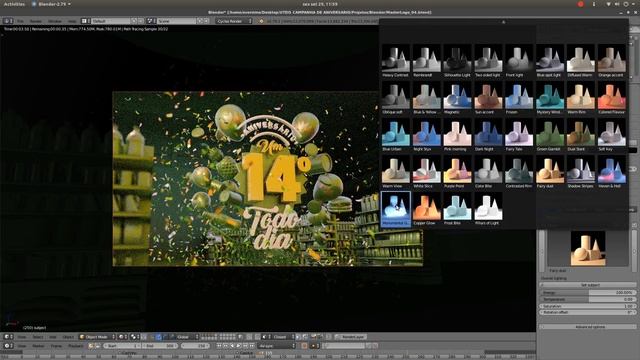640x360 pixels.
Task: Choose the Fairy Tale preset
Action: click(519, 135)
